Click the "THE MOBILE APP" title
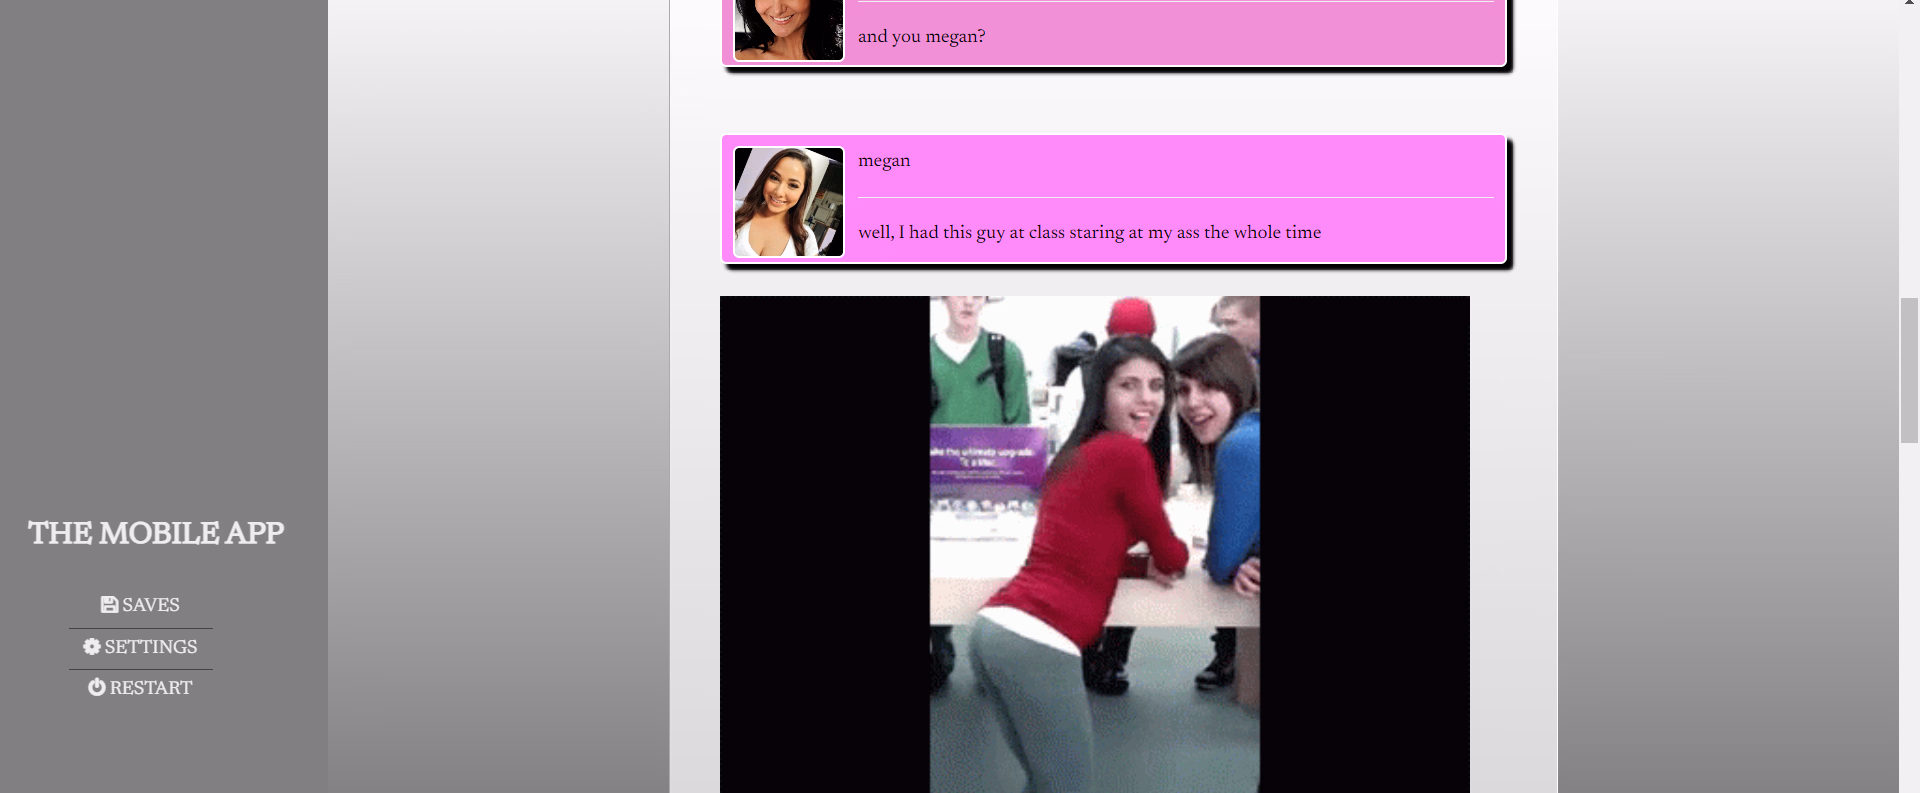 pos(156,533)
